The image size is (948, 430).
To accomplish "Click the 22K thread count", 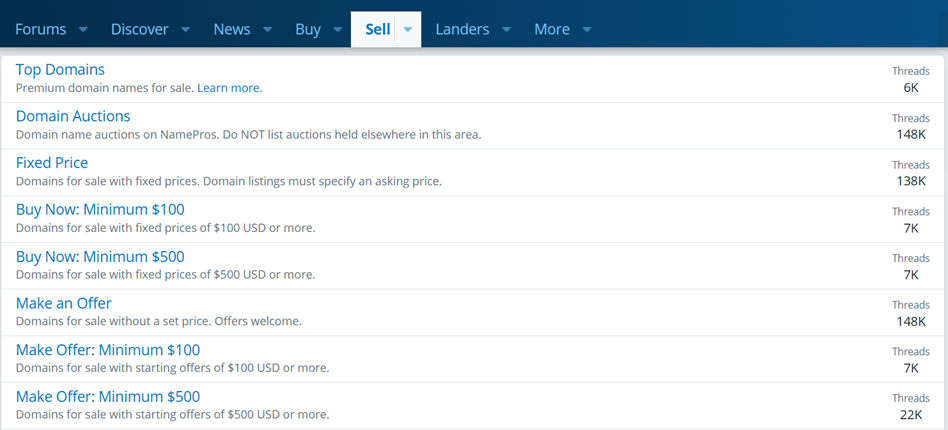I will (x=911, y=415).
